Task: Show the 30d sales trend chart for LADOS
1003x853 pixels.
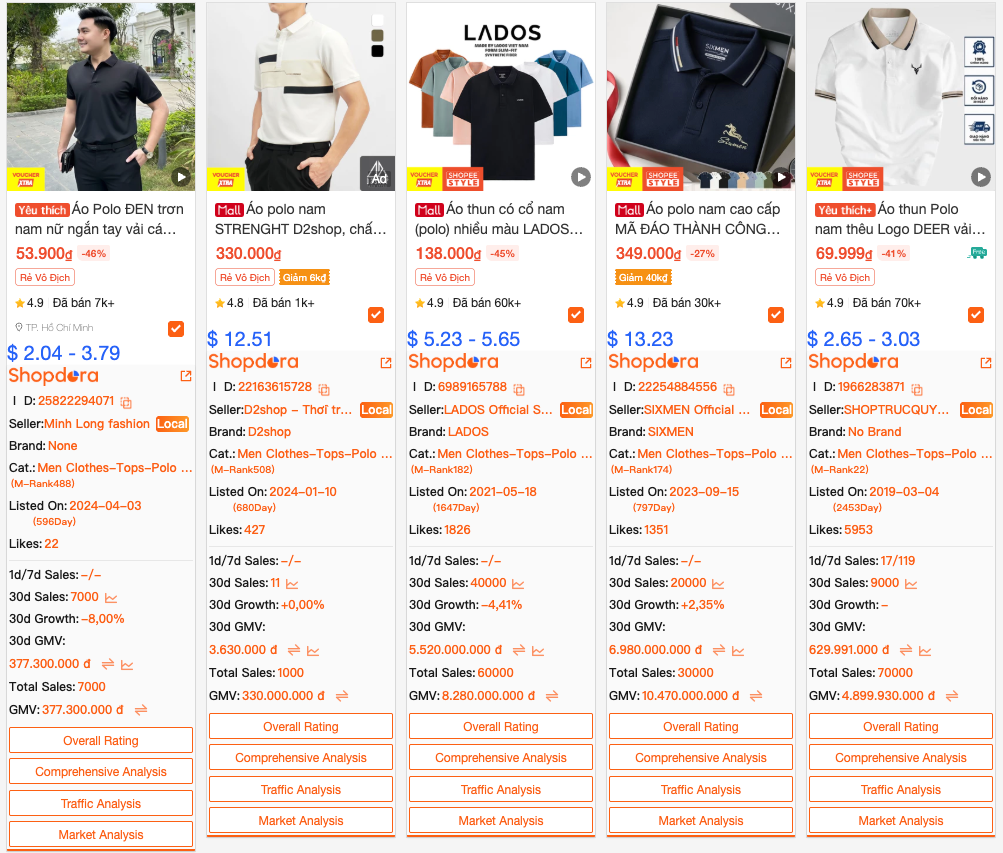Action: coord(518,584)
